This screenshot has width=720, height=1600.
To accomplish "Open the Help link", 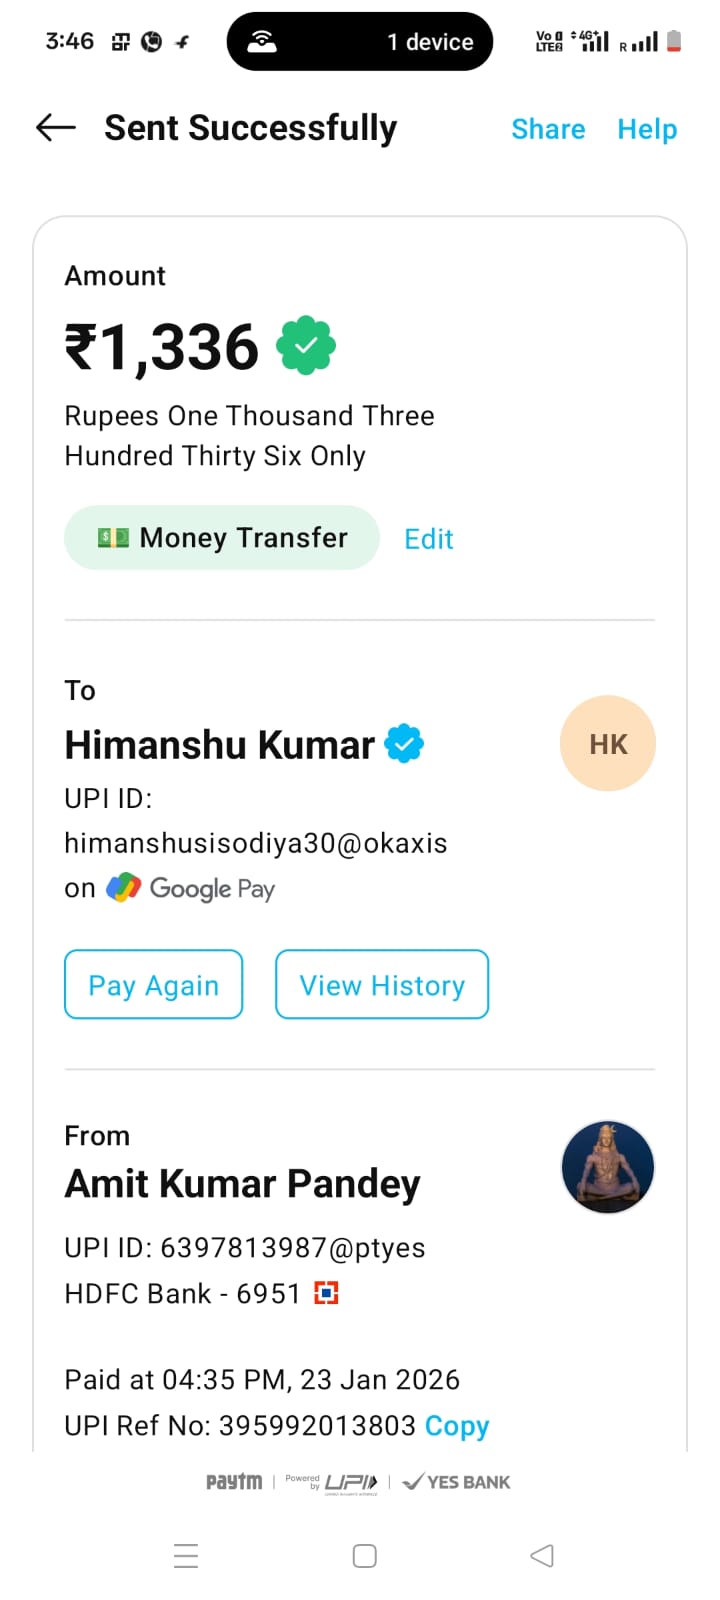I will tap(647, 129).
